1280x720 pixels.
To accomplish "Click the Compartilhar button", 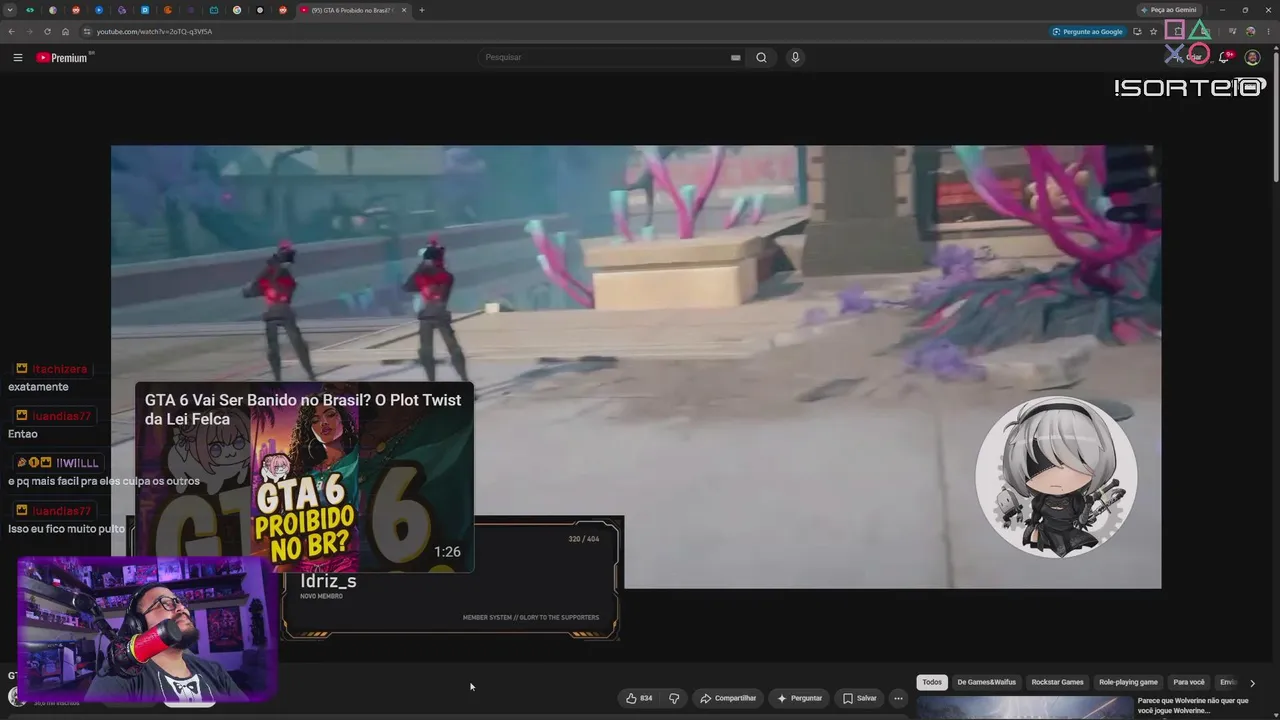I will click(728, 698).
